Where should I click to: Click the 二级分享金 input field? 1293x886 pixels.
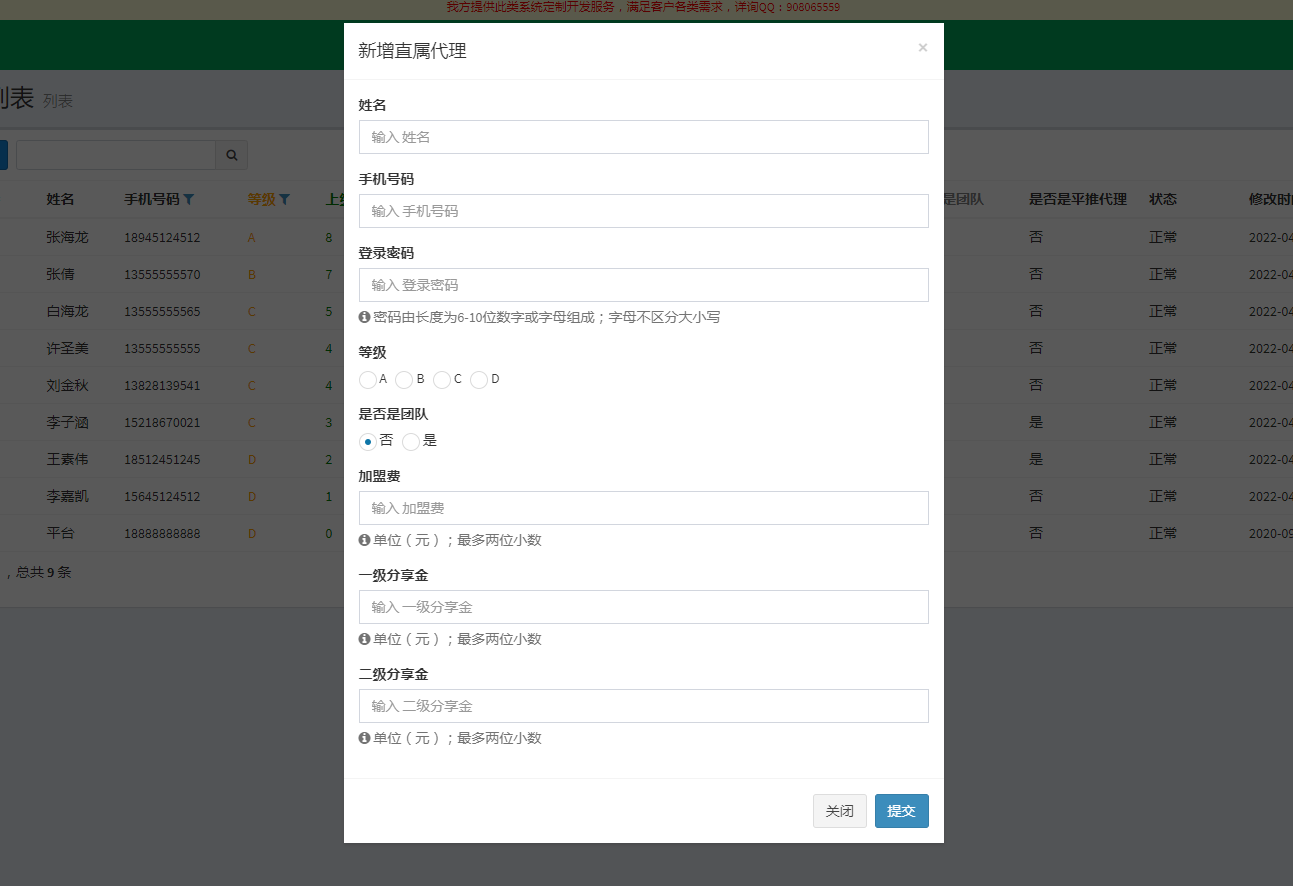pos(643,706)
